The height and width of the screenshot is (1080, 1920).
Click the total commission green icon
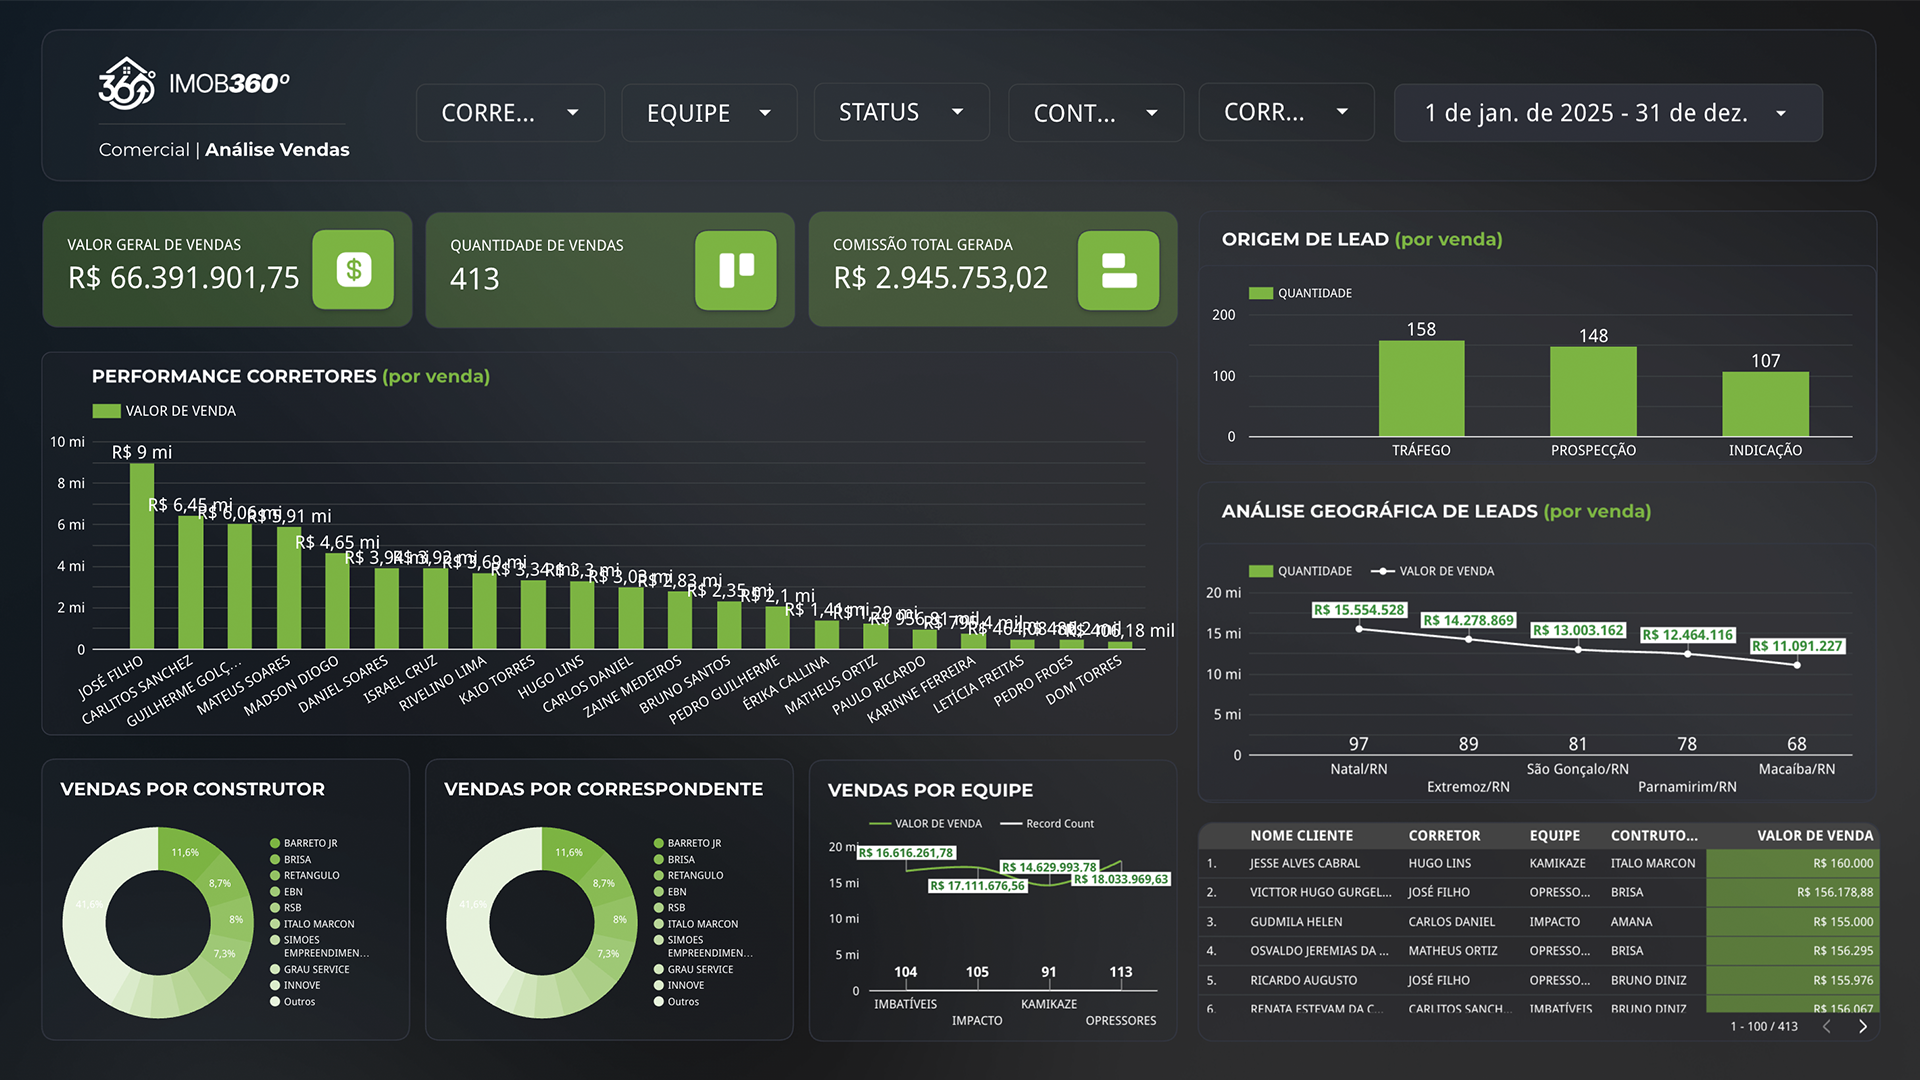(x=1118, y=270)
